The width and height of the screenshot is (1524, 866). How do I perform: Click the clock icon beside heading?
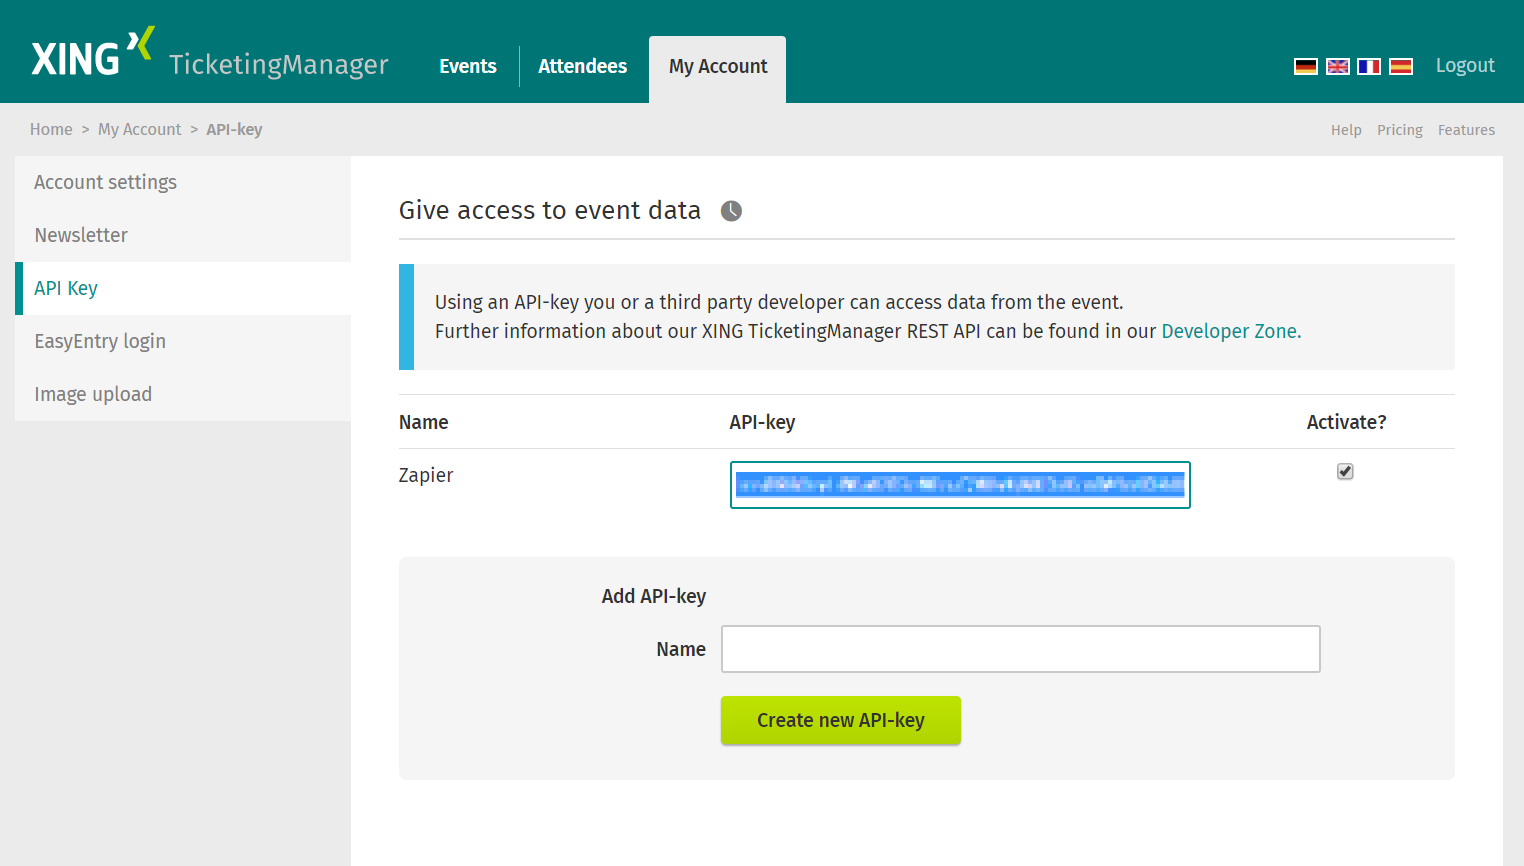click(732, 211)
